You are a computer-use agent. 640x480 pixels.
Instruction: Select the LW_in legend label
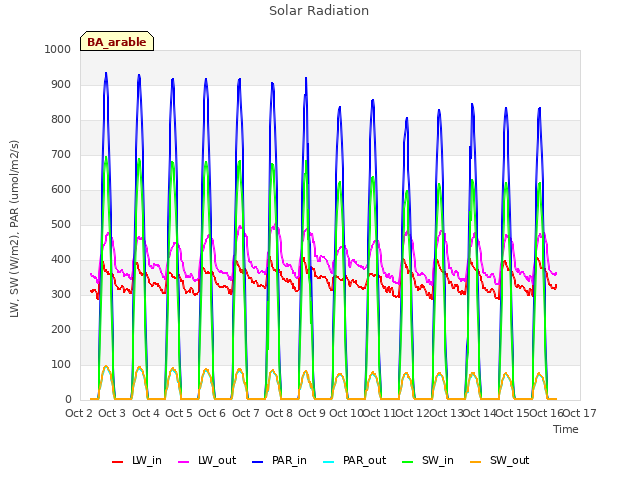147,460
